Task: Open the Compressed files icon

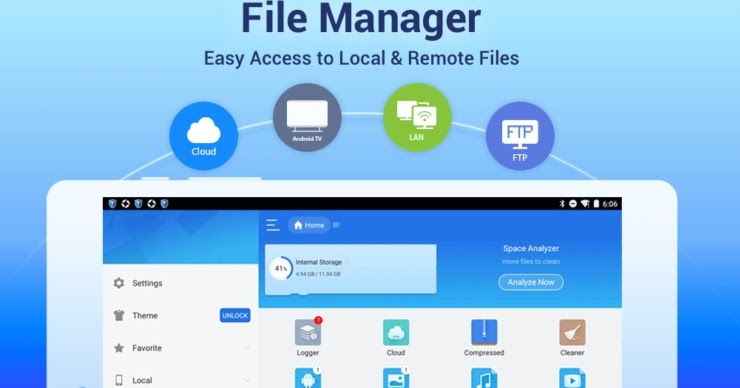Action: coord(484,332)
